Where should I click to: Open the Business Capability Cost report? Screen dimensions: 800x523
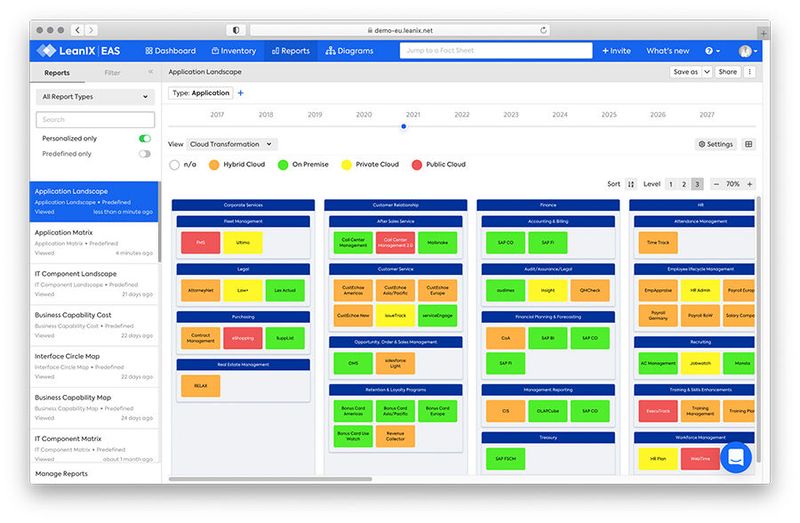(x=94, y=325)
